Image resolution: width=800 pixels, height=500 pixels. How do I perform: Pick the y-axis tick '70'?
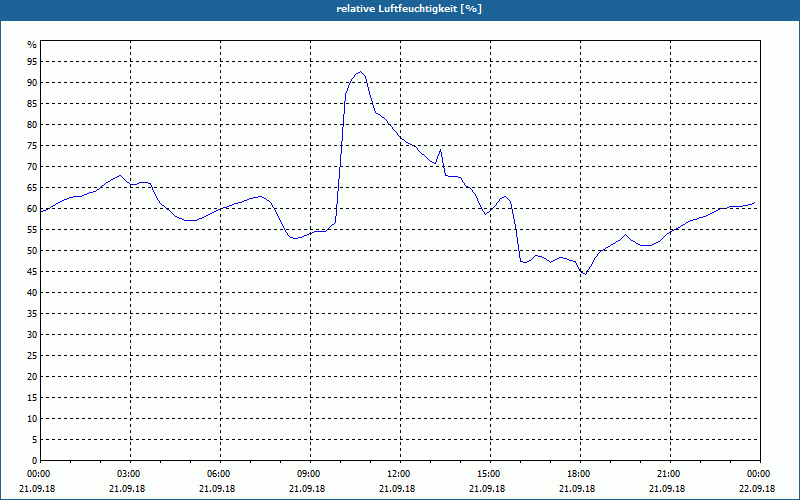point(32,167)
